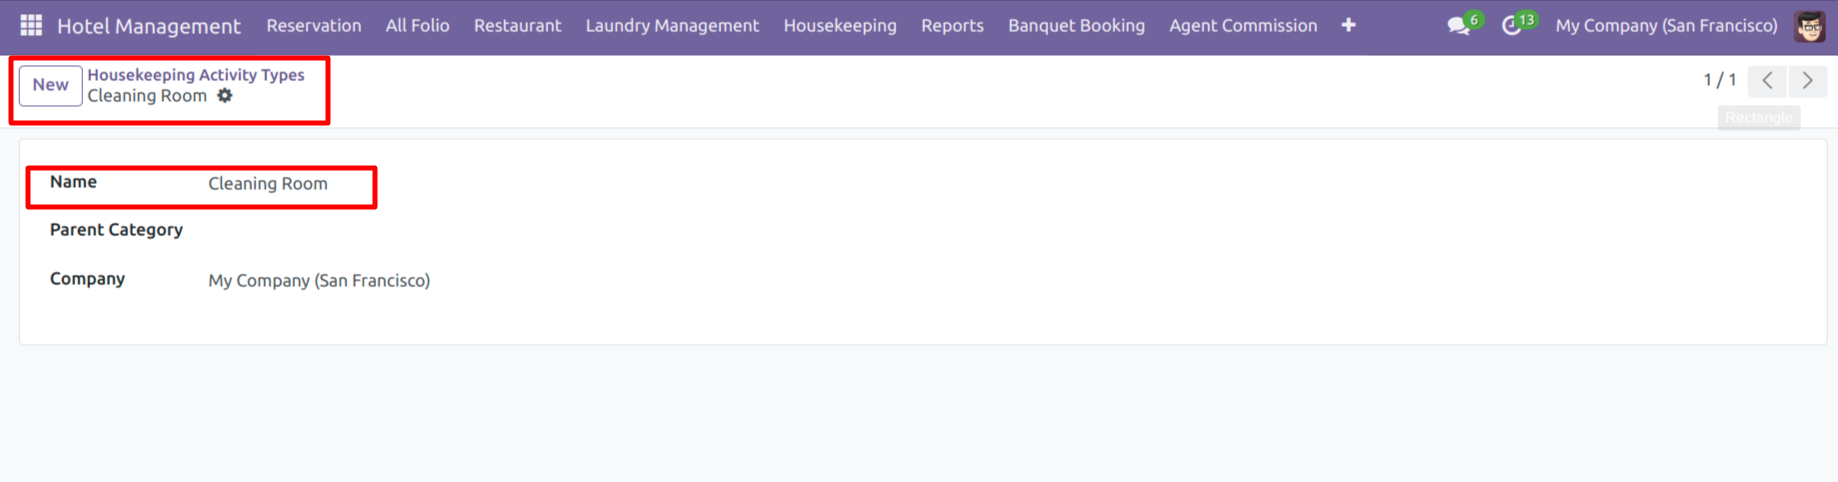1838x482 pixels.
Task: Open the Reservation menu
Action: pos(313,26)
